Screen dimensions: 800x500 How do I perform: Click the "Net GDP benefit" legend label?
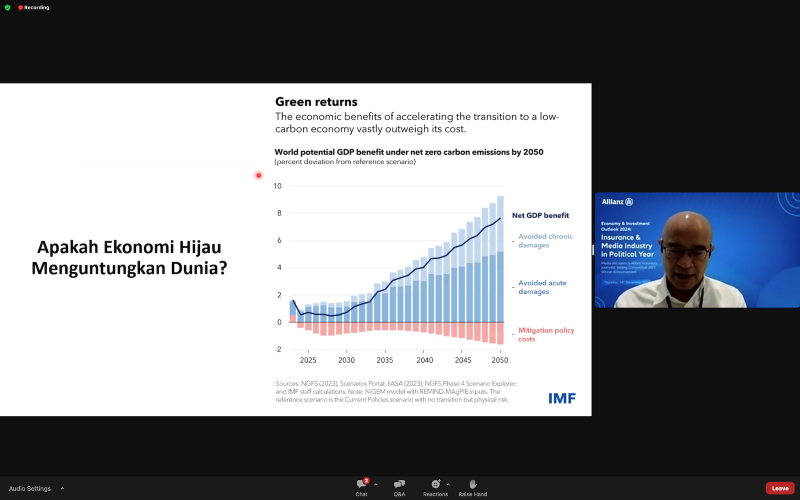(540, 215)
